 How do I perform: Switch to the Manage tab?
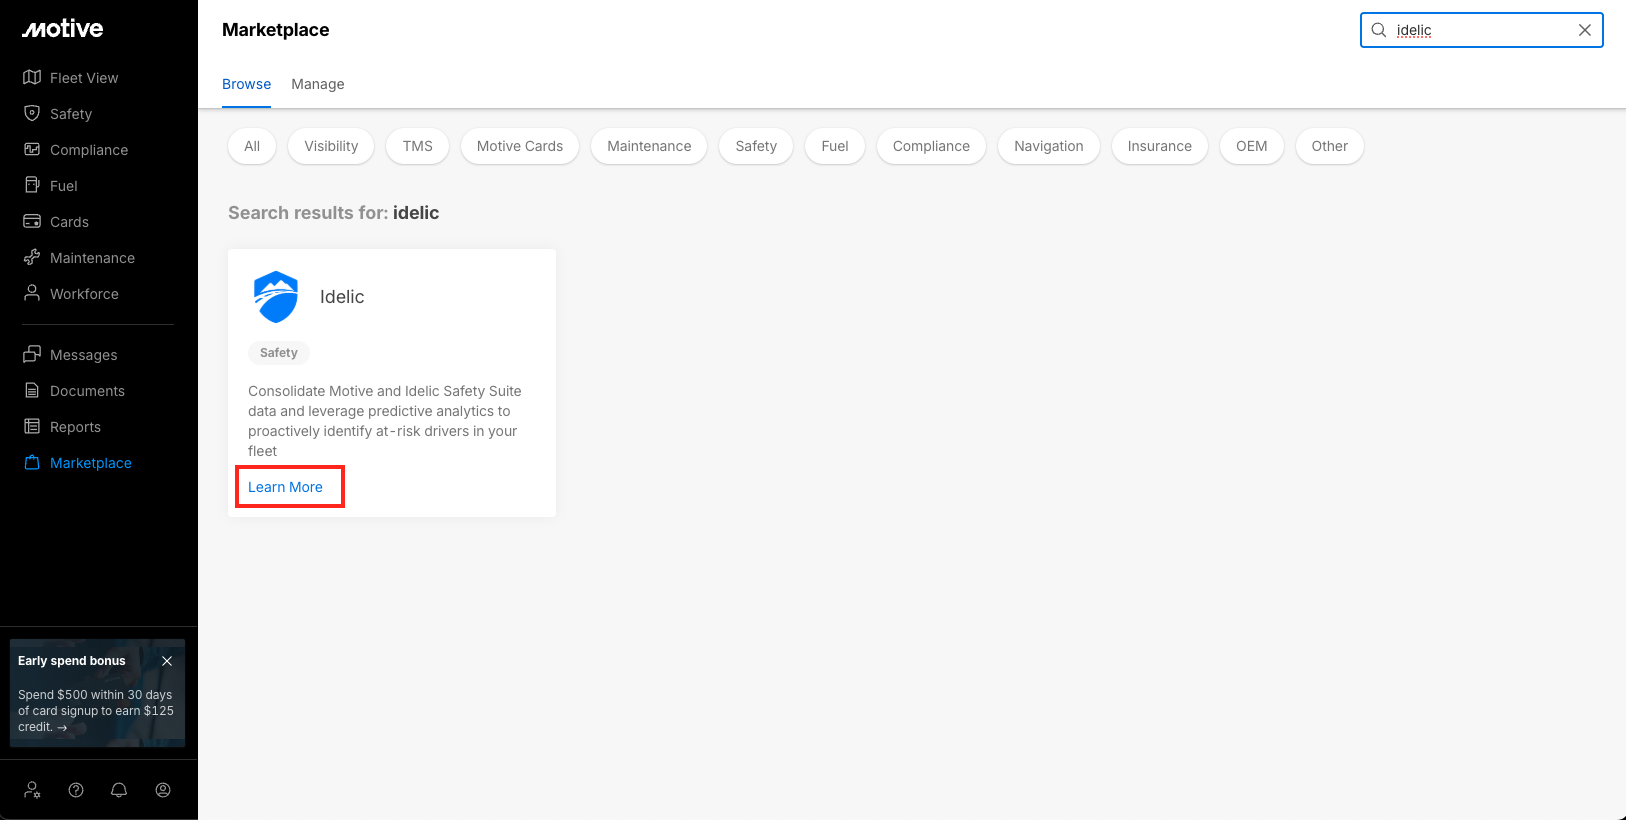click(x=318, y=84)
